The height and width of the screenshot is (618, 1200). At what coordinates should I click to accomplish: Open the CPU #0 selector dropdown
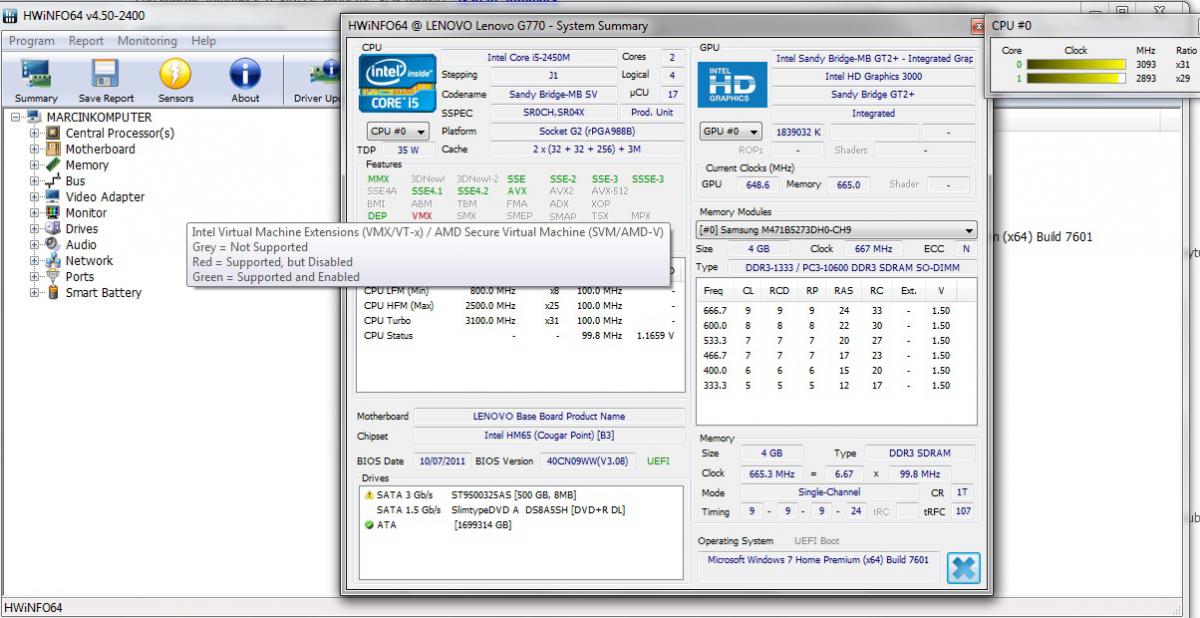pos(398,132)
